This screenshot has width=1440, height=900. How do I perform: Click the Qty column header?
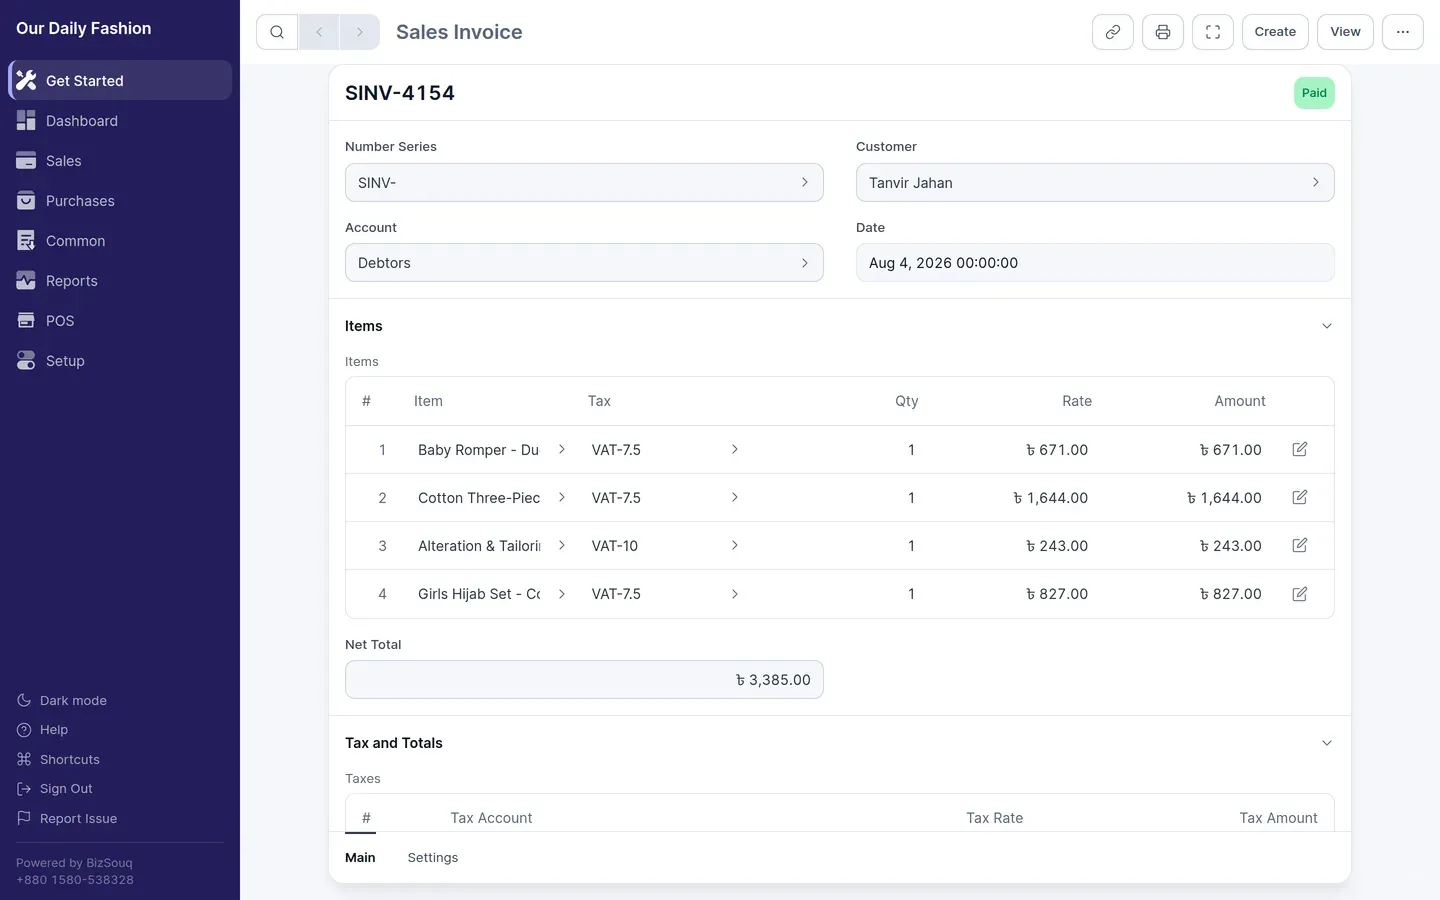(907, 401)
